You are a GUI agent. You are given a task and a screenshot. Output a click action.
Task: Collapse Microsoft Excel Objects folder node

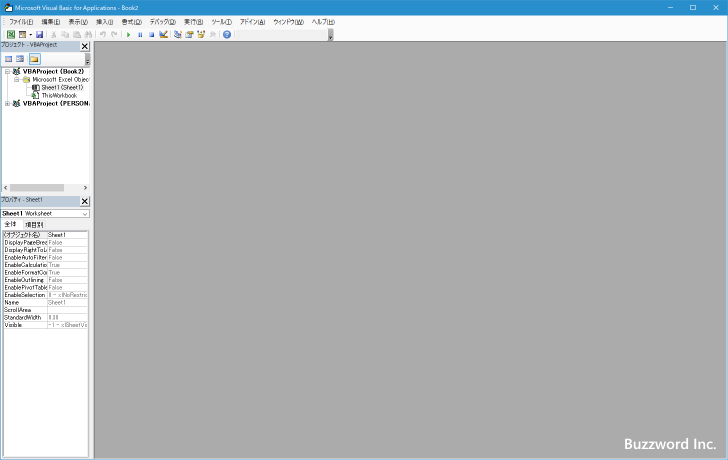(17, 79)
